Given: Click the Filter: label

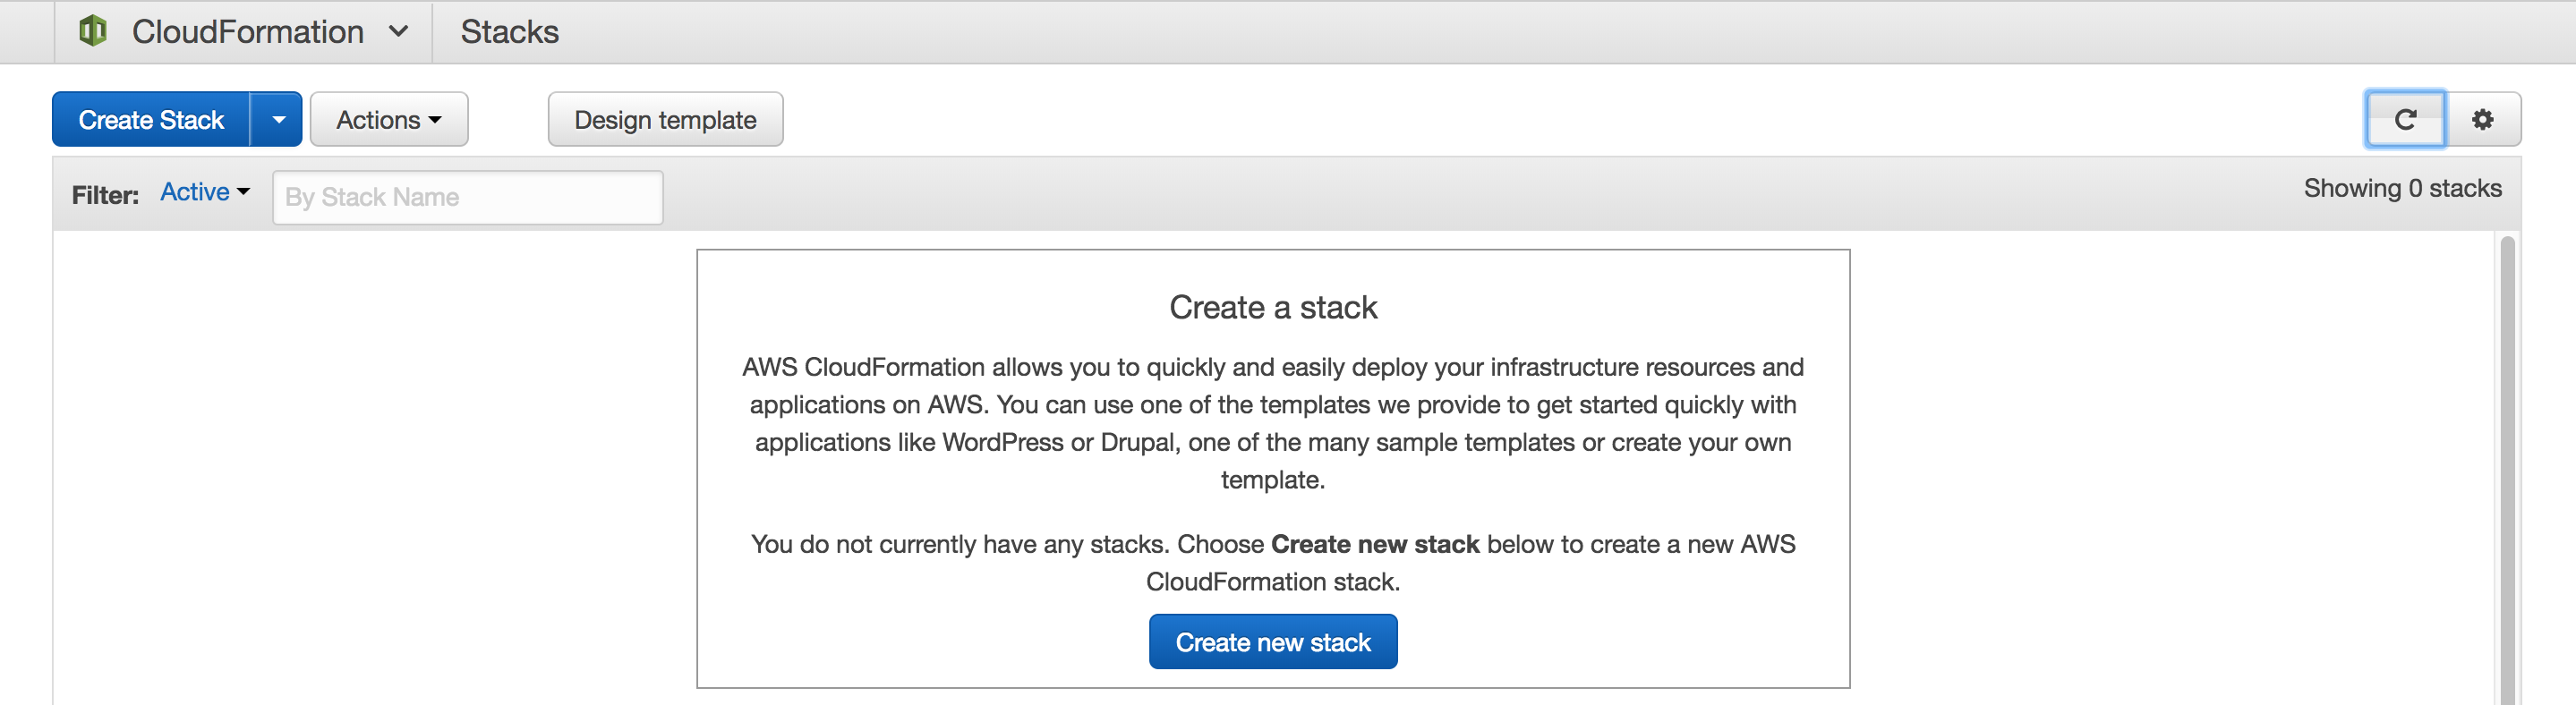Looking at the screenshot, I should (x=105, y=195).
